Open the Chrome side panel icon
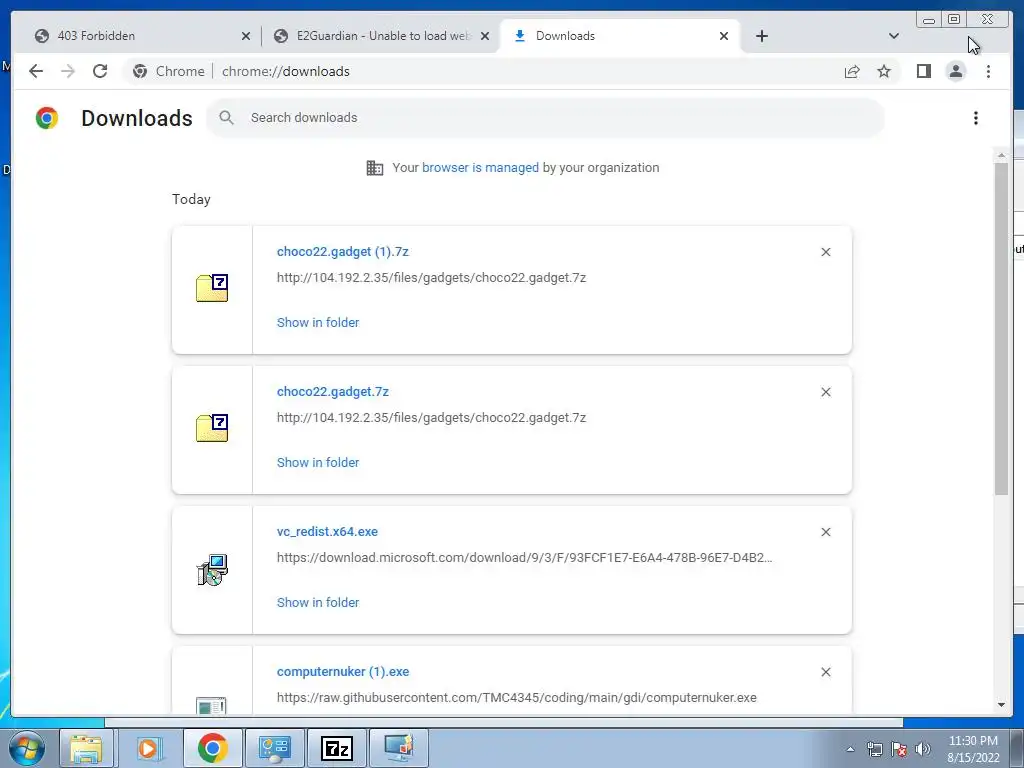The width and height of the screenshot is (1024, 768). pos(923,71)
